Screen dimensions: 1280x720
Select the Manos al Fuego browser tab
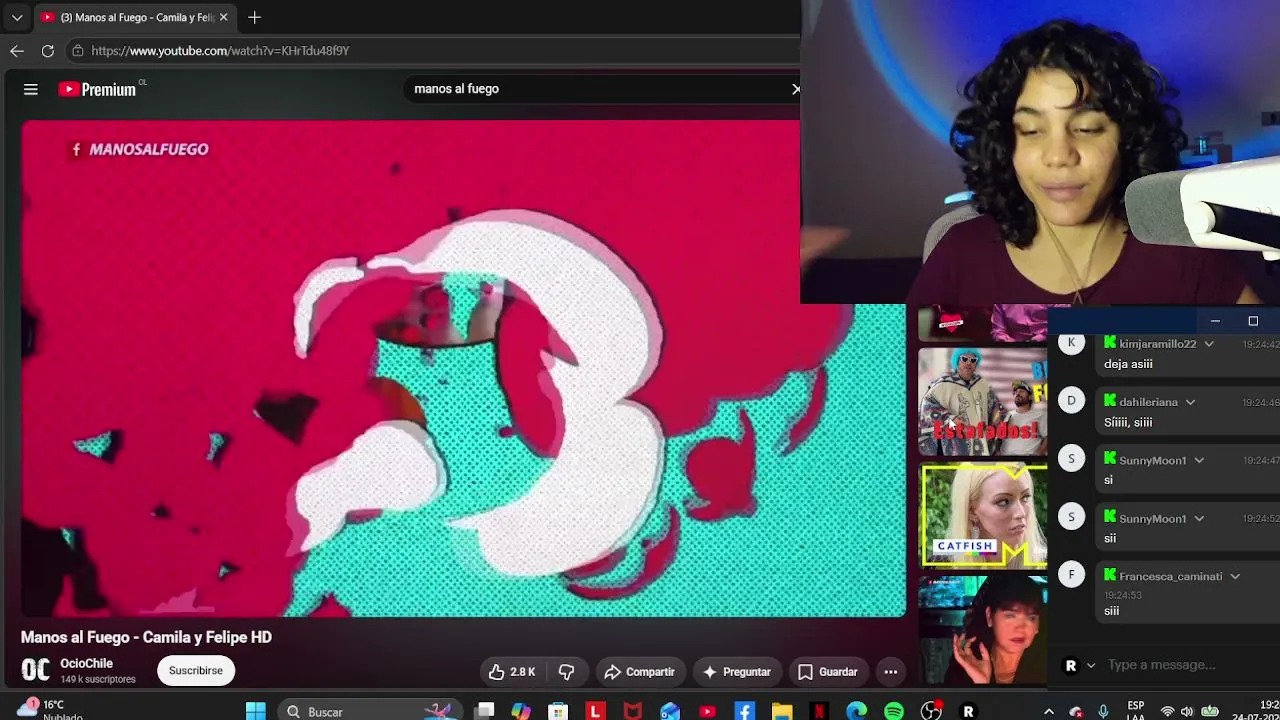135,17
